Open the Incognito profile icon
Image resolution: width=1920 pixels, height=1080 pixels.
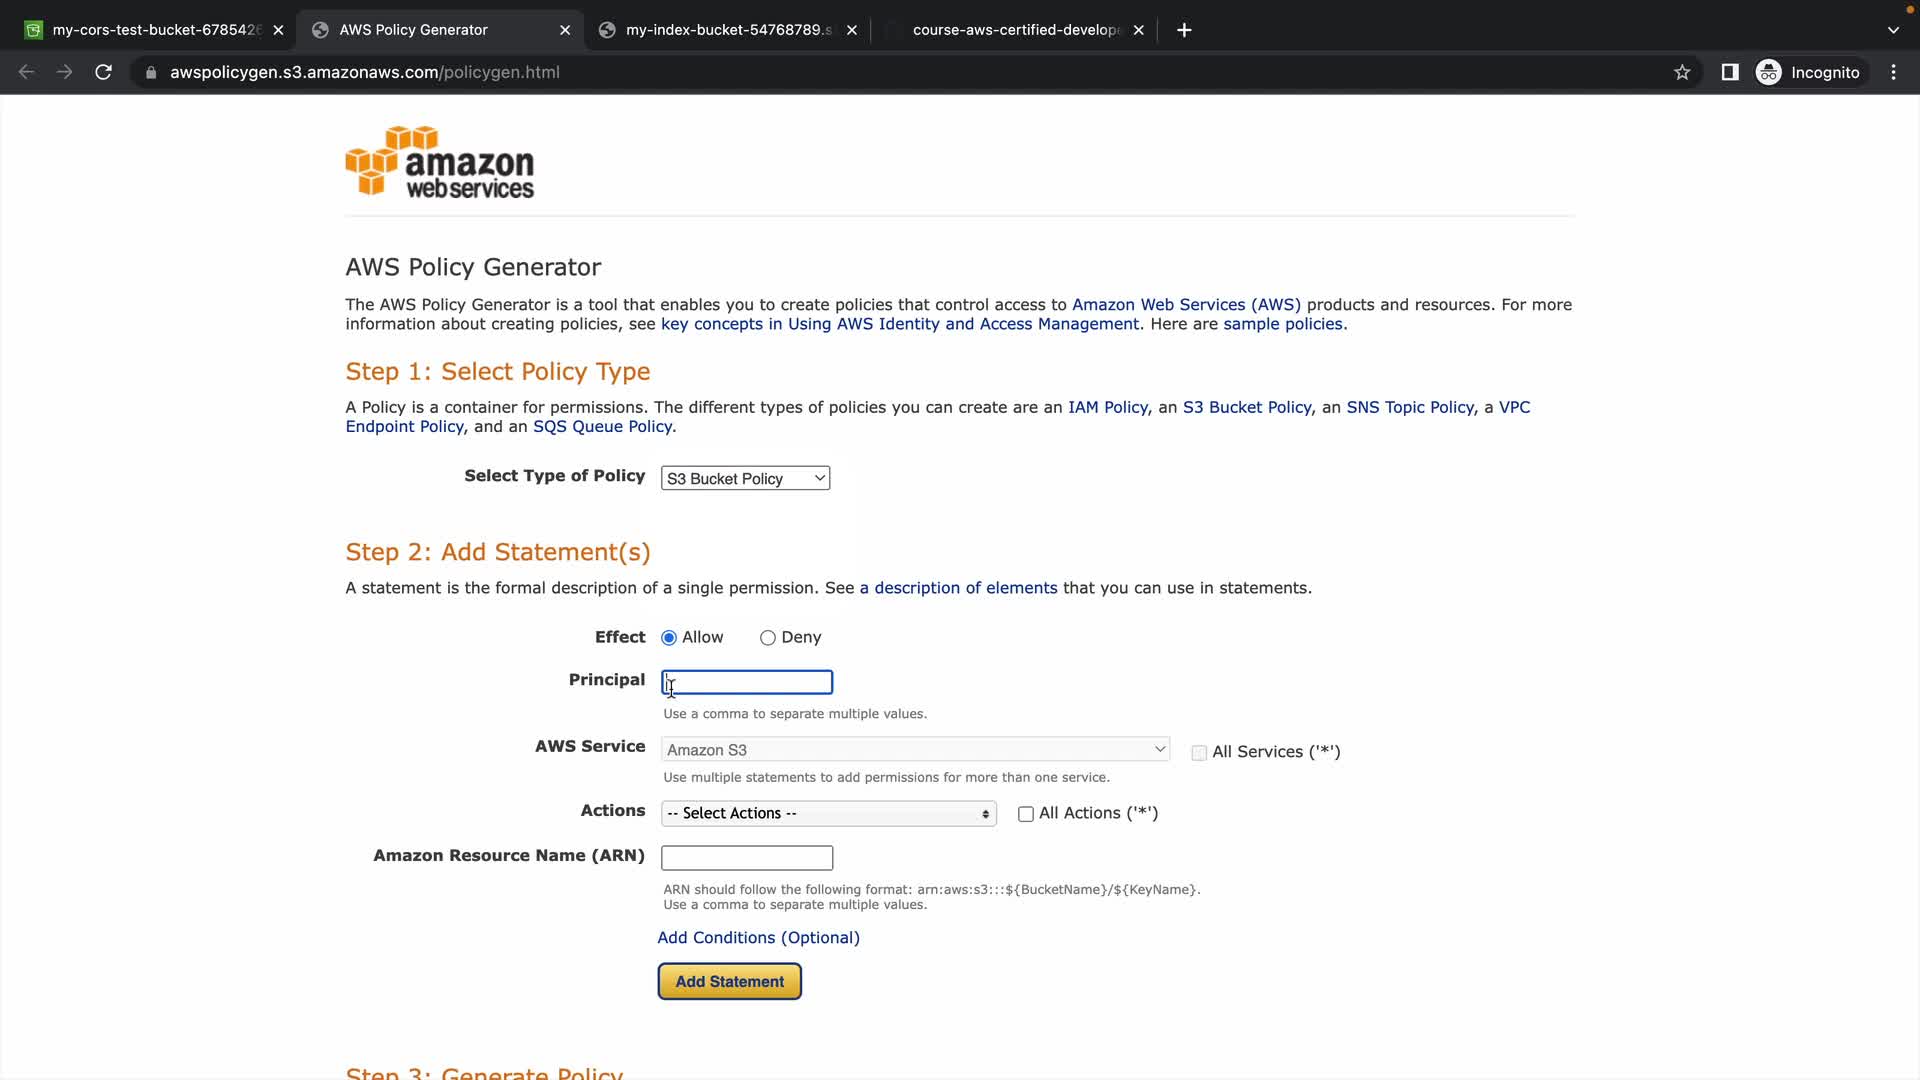1768,72
